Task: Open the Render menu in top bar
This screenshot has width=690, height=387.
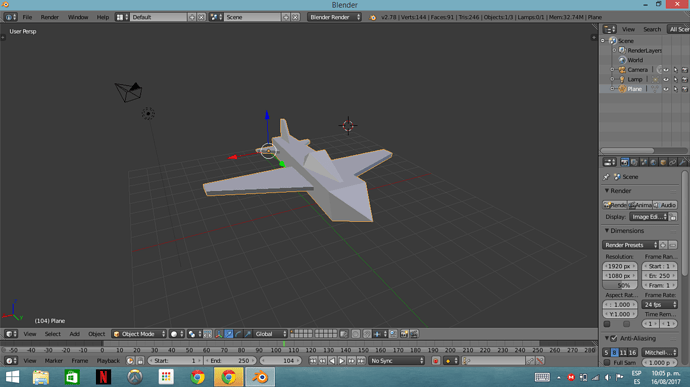Action: [x=50, y=17]
